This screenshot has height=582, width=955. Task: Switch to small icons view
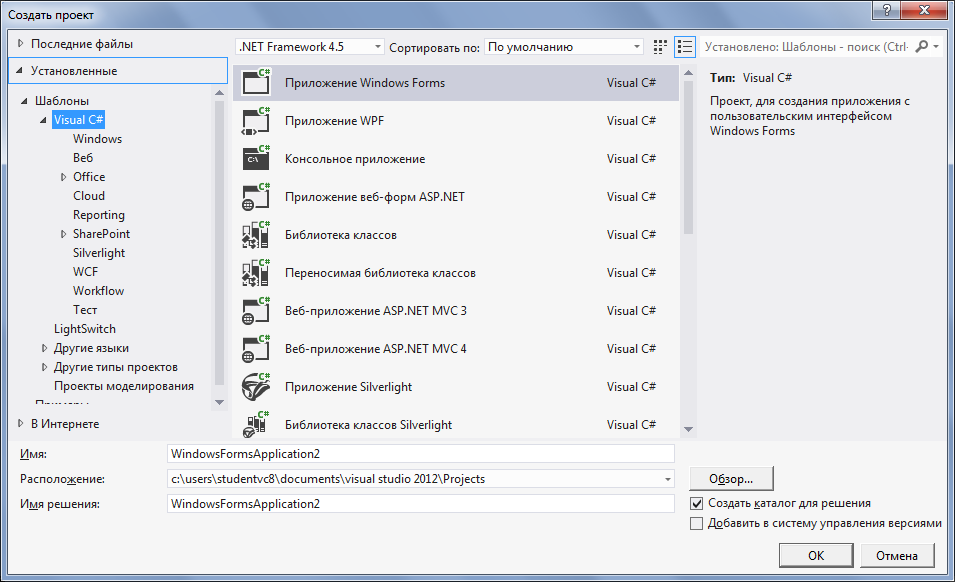pos(660,47)
